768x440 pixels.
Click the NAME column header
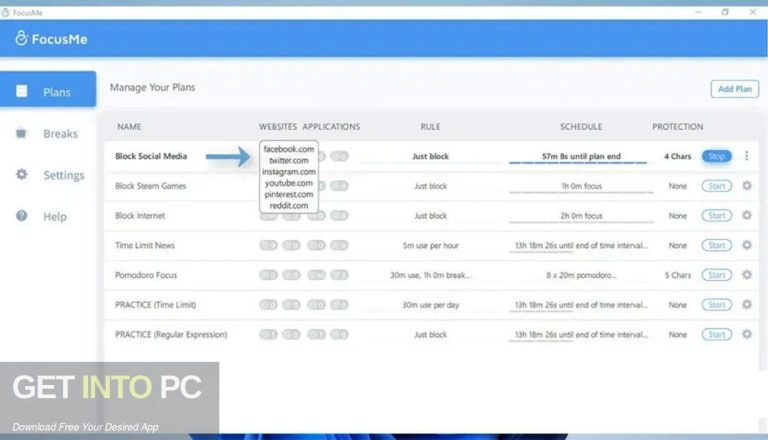coord(129,126)
